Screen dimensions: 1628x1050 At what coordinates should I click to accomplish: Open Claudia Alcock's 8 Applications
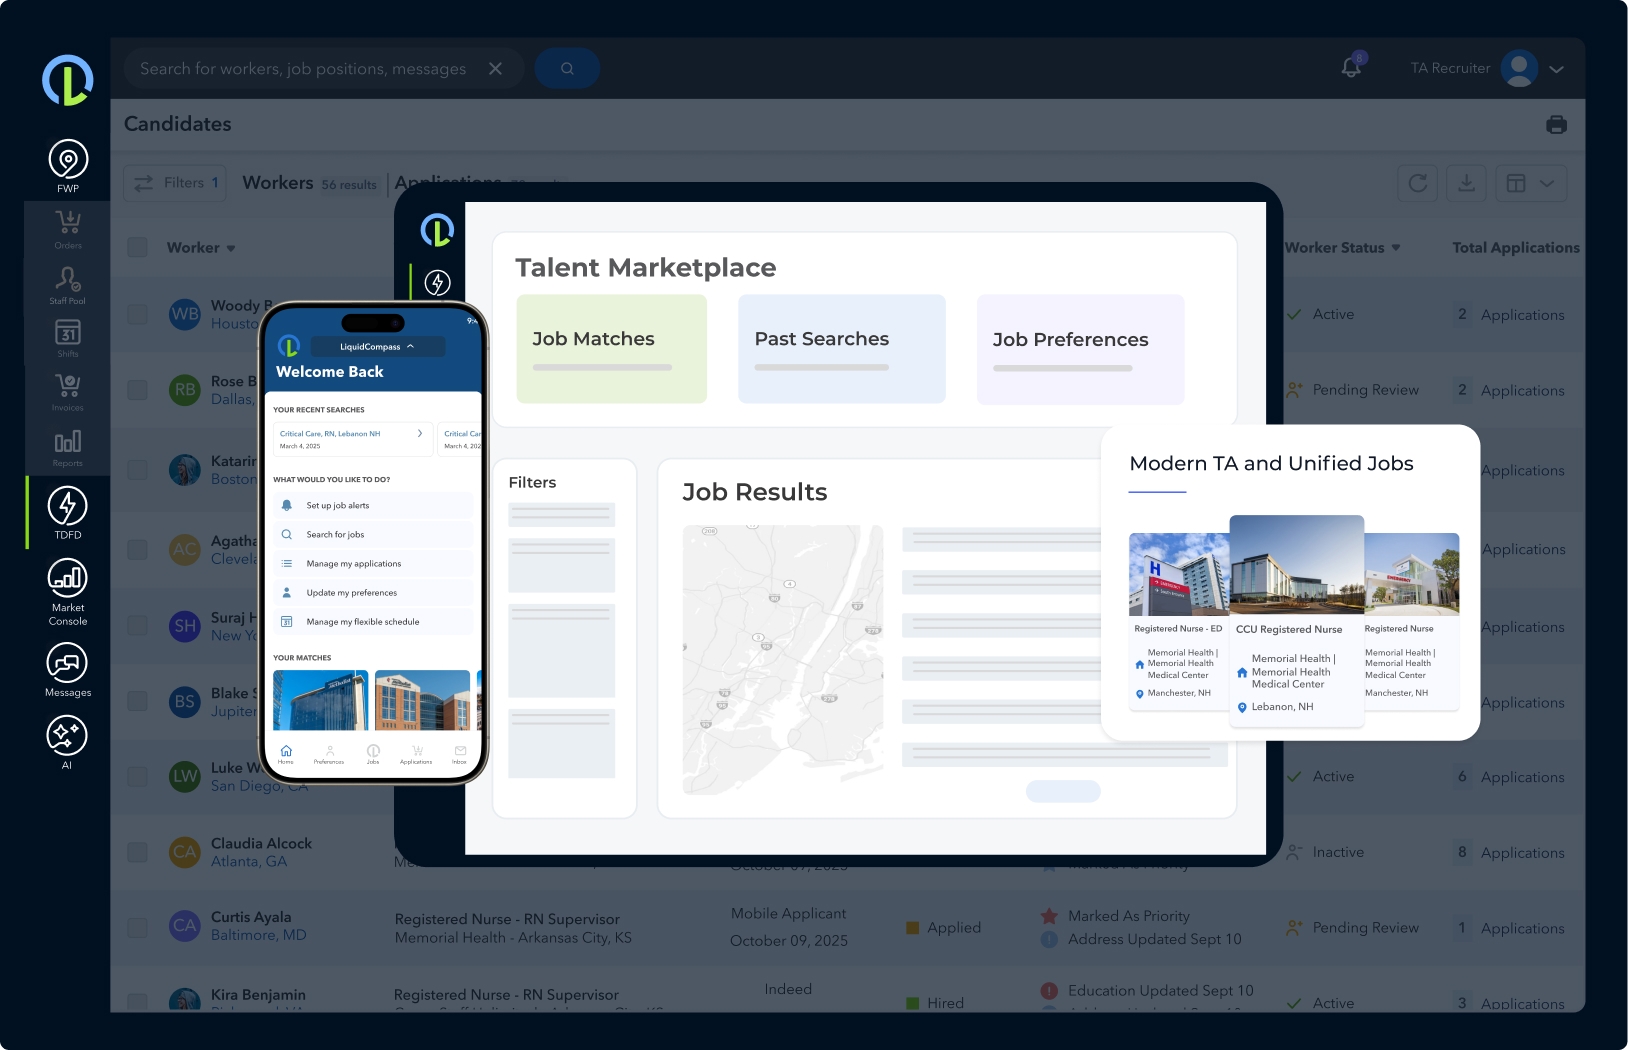[1510, 852]
